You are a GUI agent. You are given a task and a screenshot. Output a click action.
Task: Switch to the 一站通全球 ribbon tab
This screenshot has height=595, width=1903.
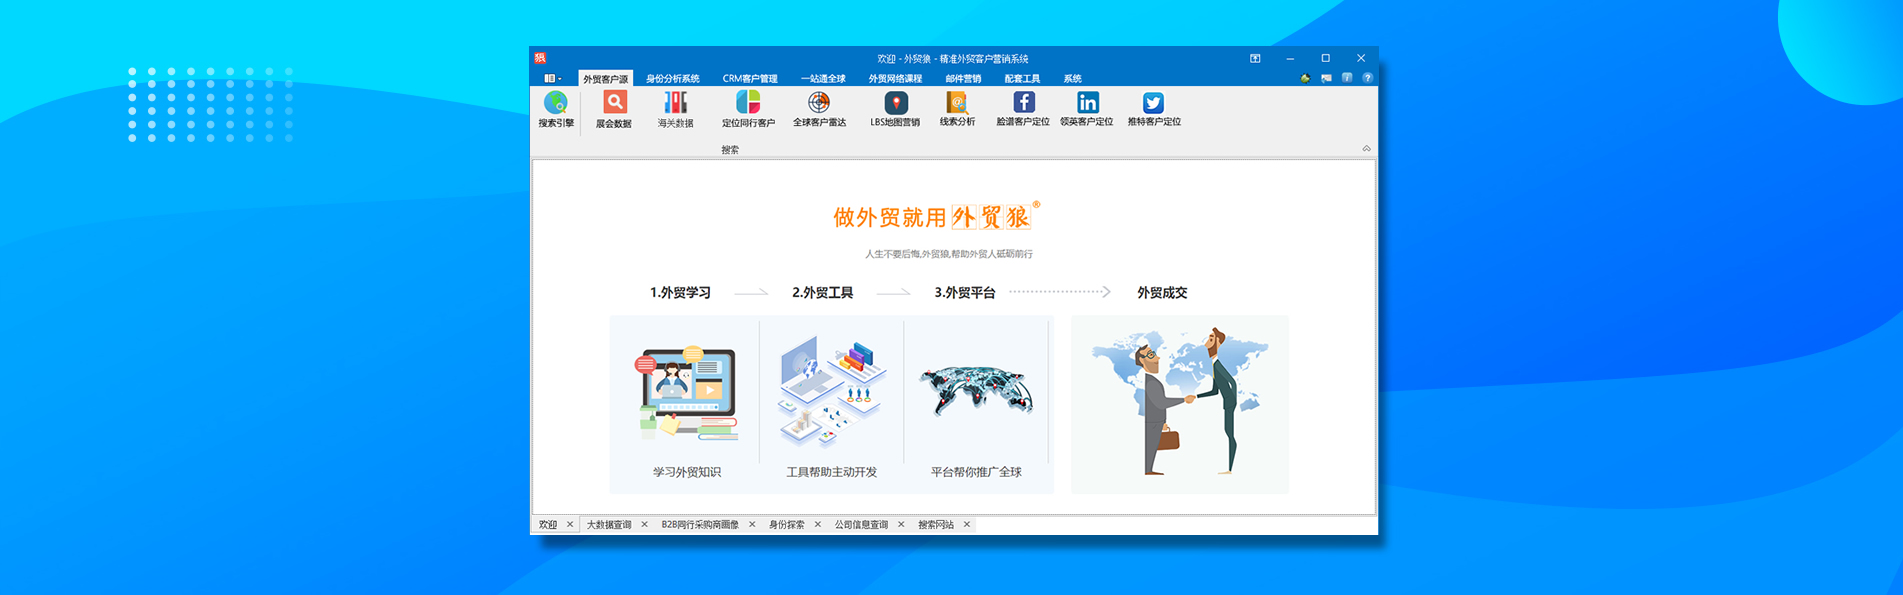click(823, 79)
